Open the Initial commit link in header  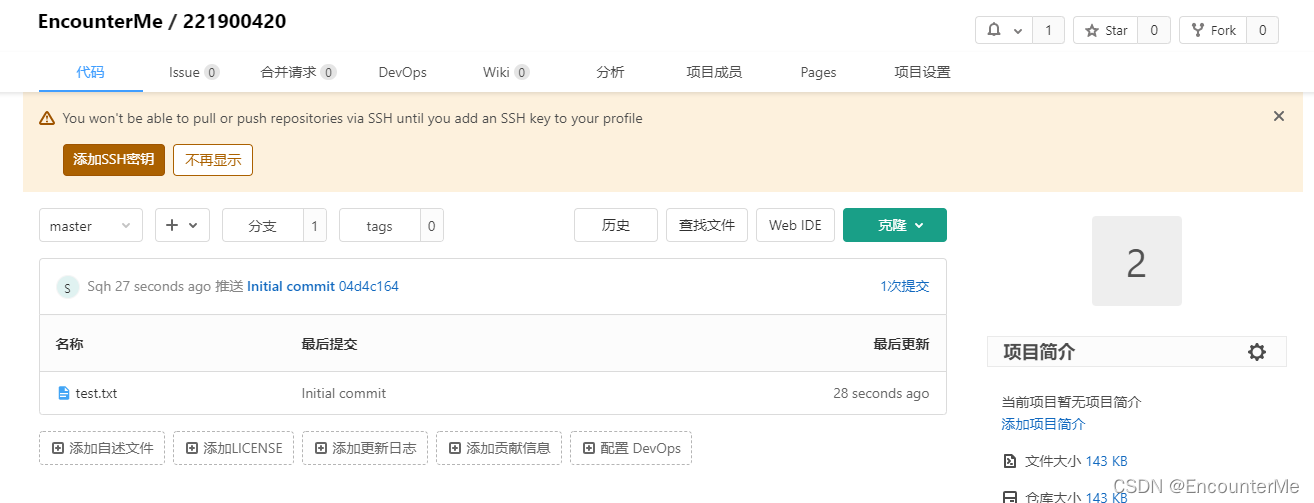291,286
